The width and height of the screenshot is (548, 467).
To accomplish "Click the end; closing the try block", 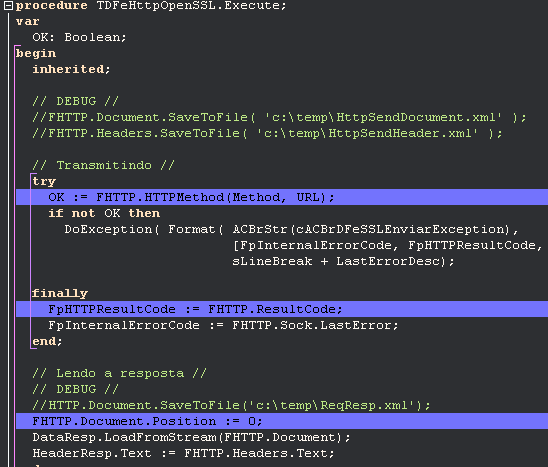I will pos(47,341).
